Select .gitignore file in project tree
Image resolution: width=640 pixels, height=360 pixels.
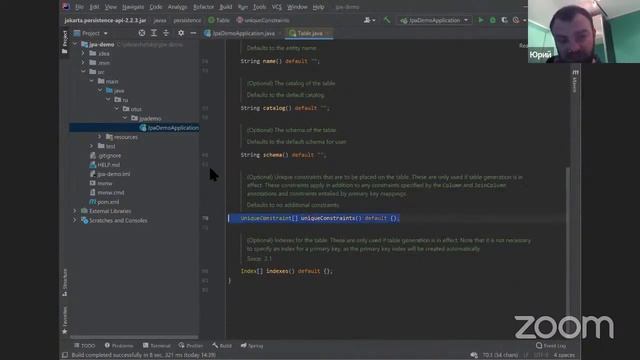click(x=105, y=156)
